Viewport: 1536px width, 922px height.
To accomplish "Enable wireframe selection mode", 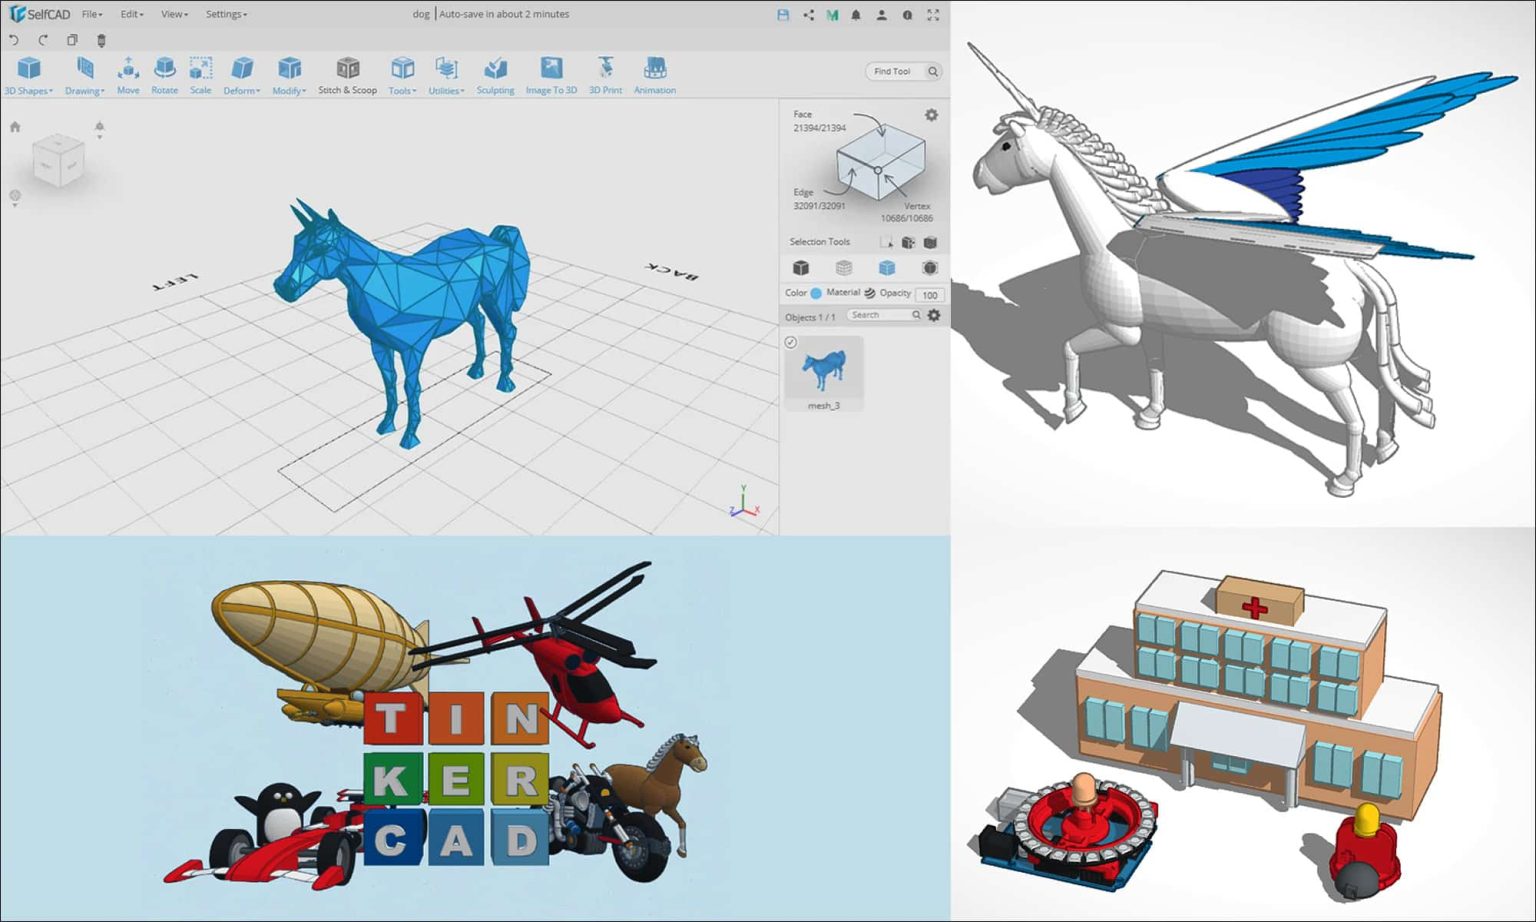I will (x=843, y=267).
